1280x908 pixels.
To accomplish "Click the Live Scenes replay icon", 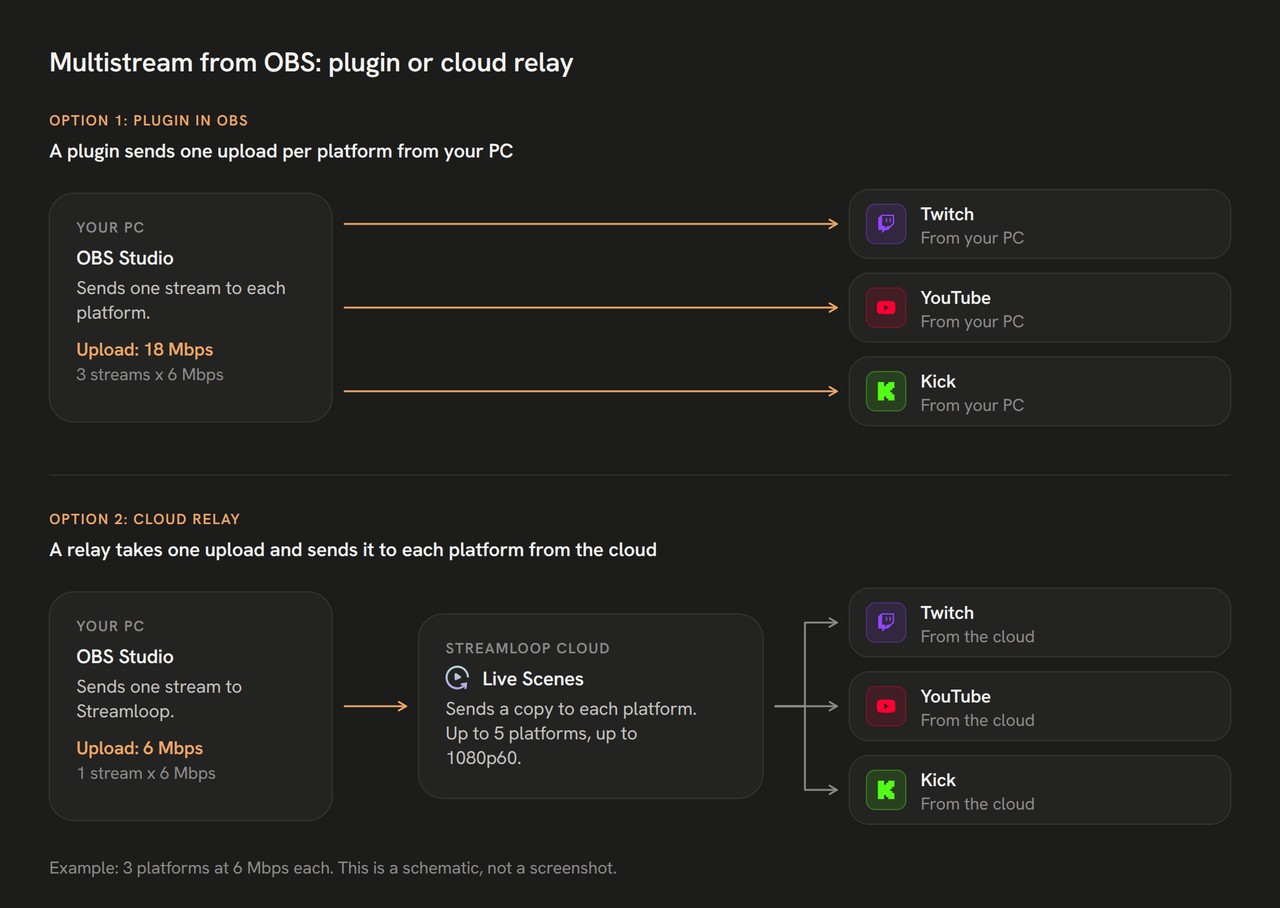I will click(457, 678).
